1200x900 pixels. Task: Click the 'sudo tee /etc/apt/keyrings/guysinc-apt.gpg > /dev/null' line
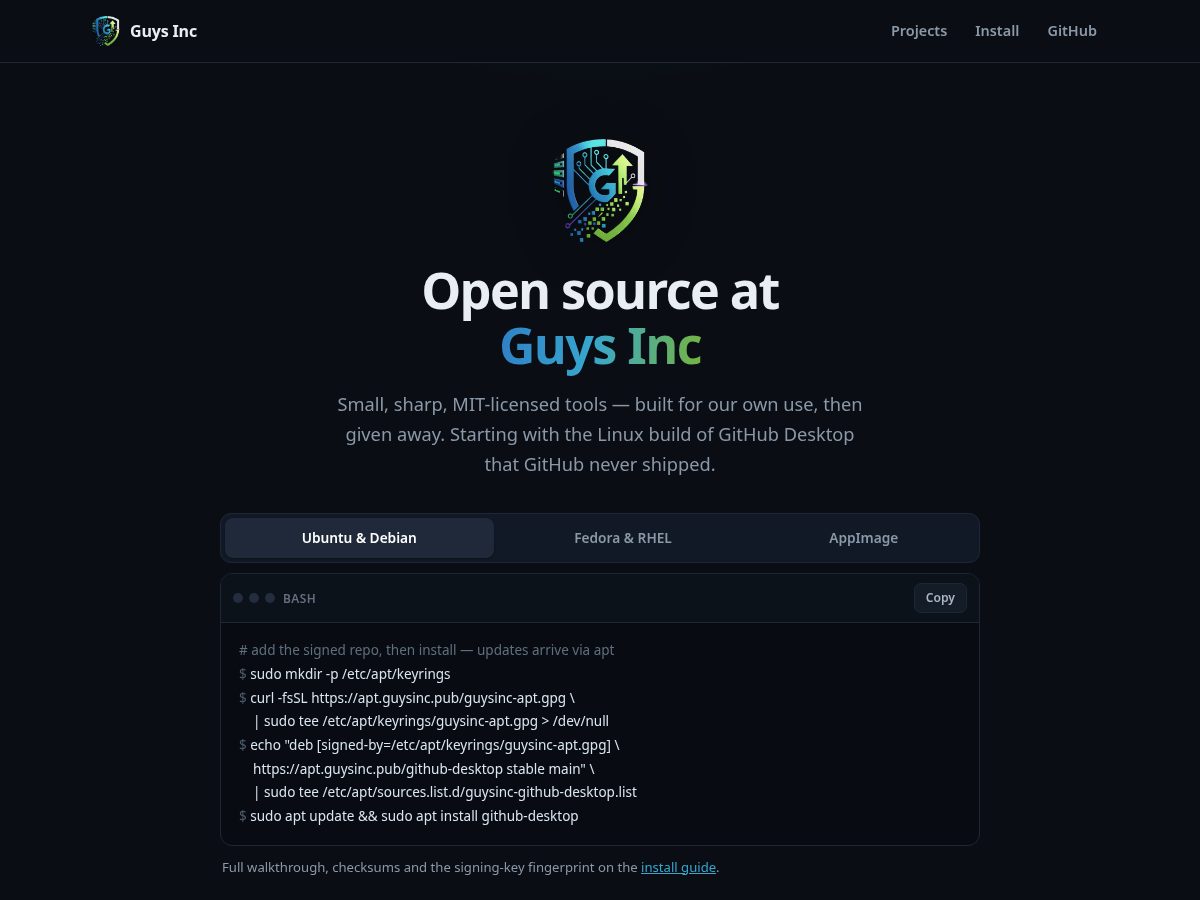coord(431,721)
